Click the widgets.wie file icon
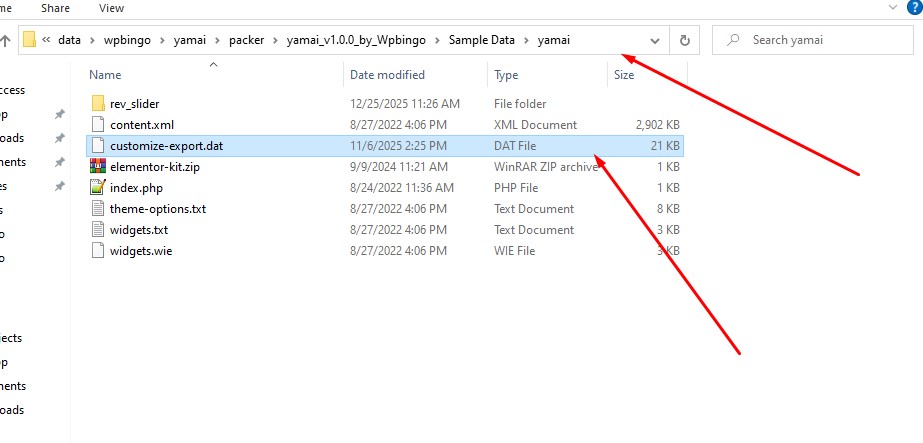The image size is (923, 443). click(x=98, y=251)
